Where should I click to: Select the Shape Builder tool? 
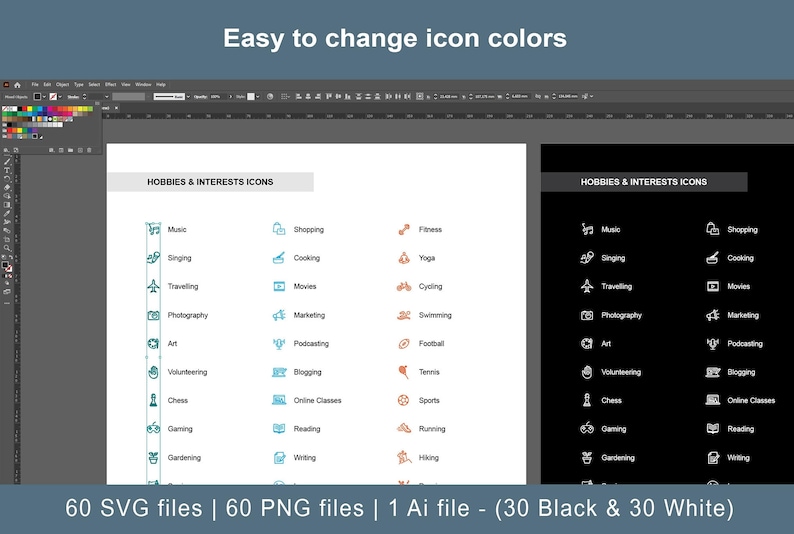click(x=7, y=196)
